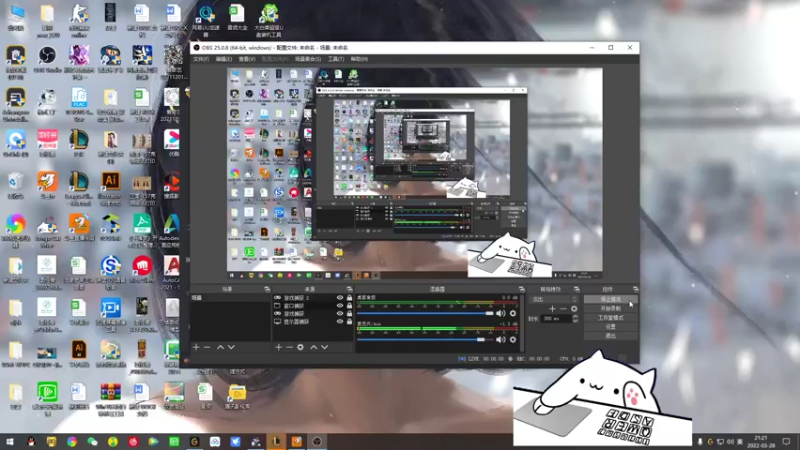800x450 pixels.
Task: Mute the 桌面音频 desktop audio speaker icon
Action: tap(501, 313)
